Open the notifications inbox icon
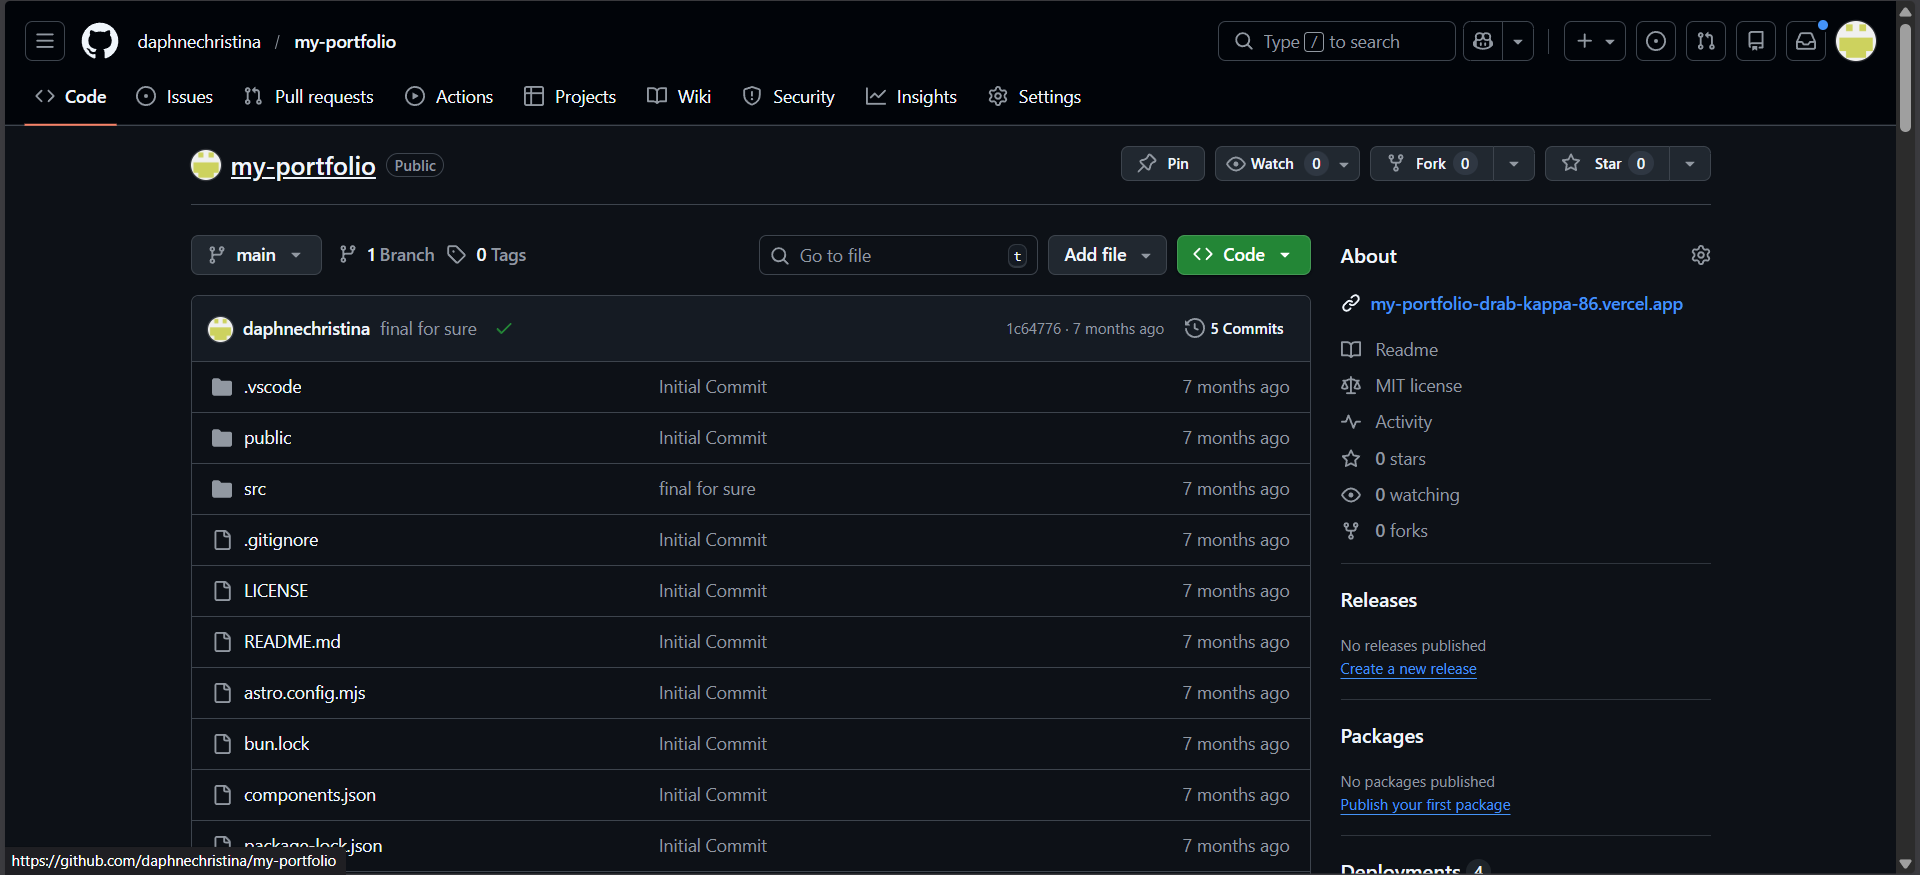The image size is (1920, 875). [x=1806, y=42]
